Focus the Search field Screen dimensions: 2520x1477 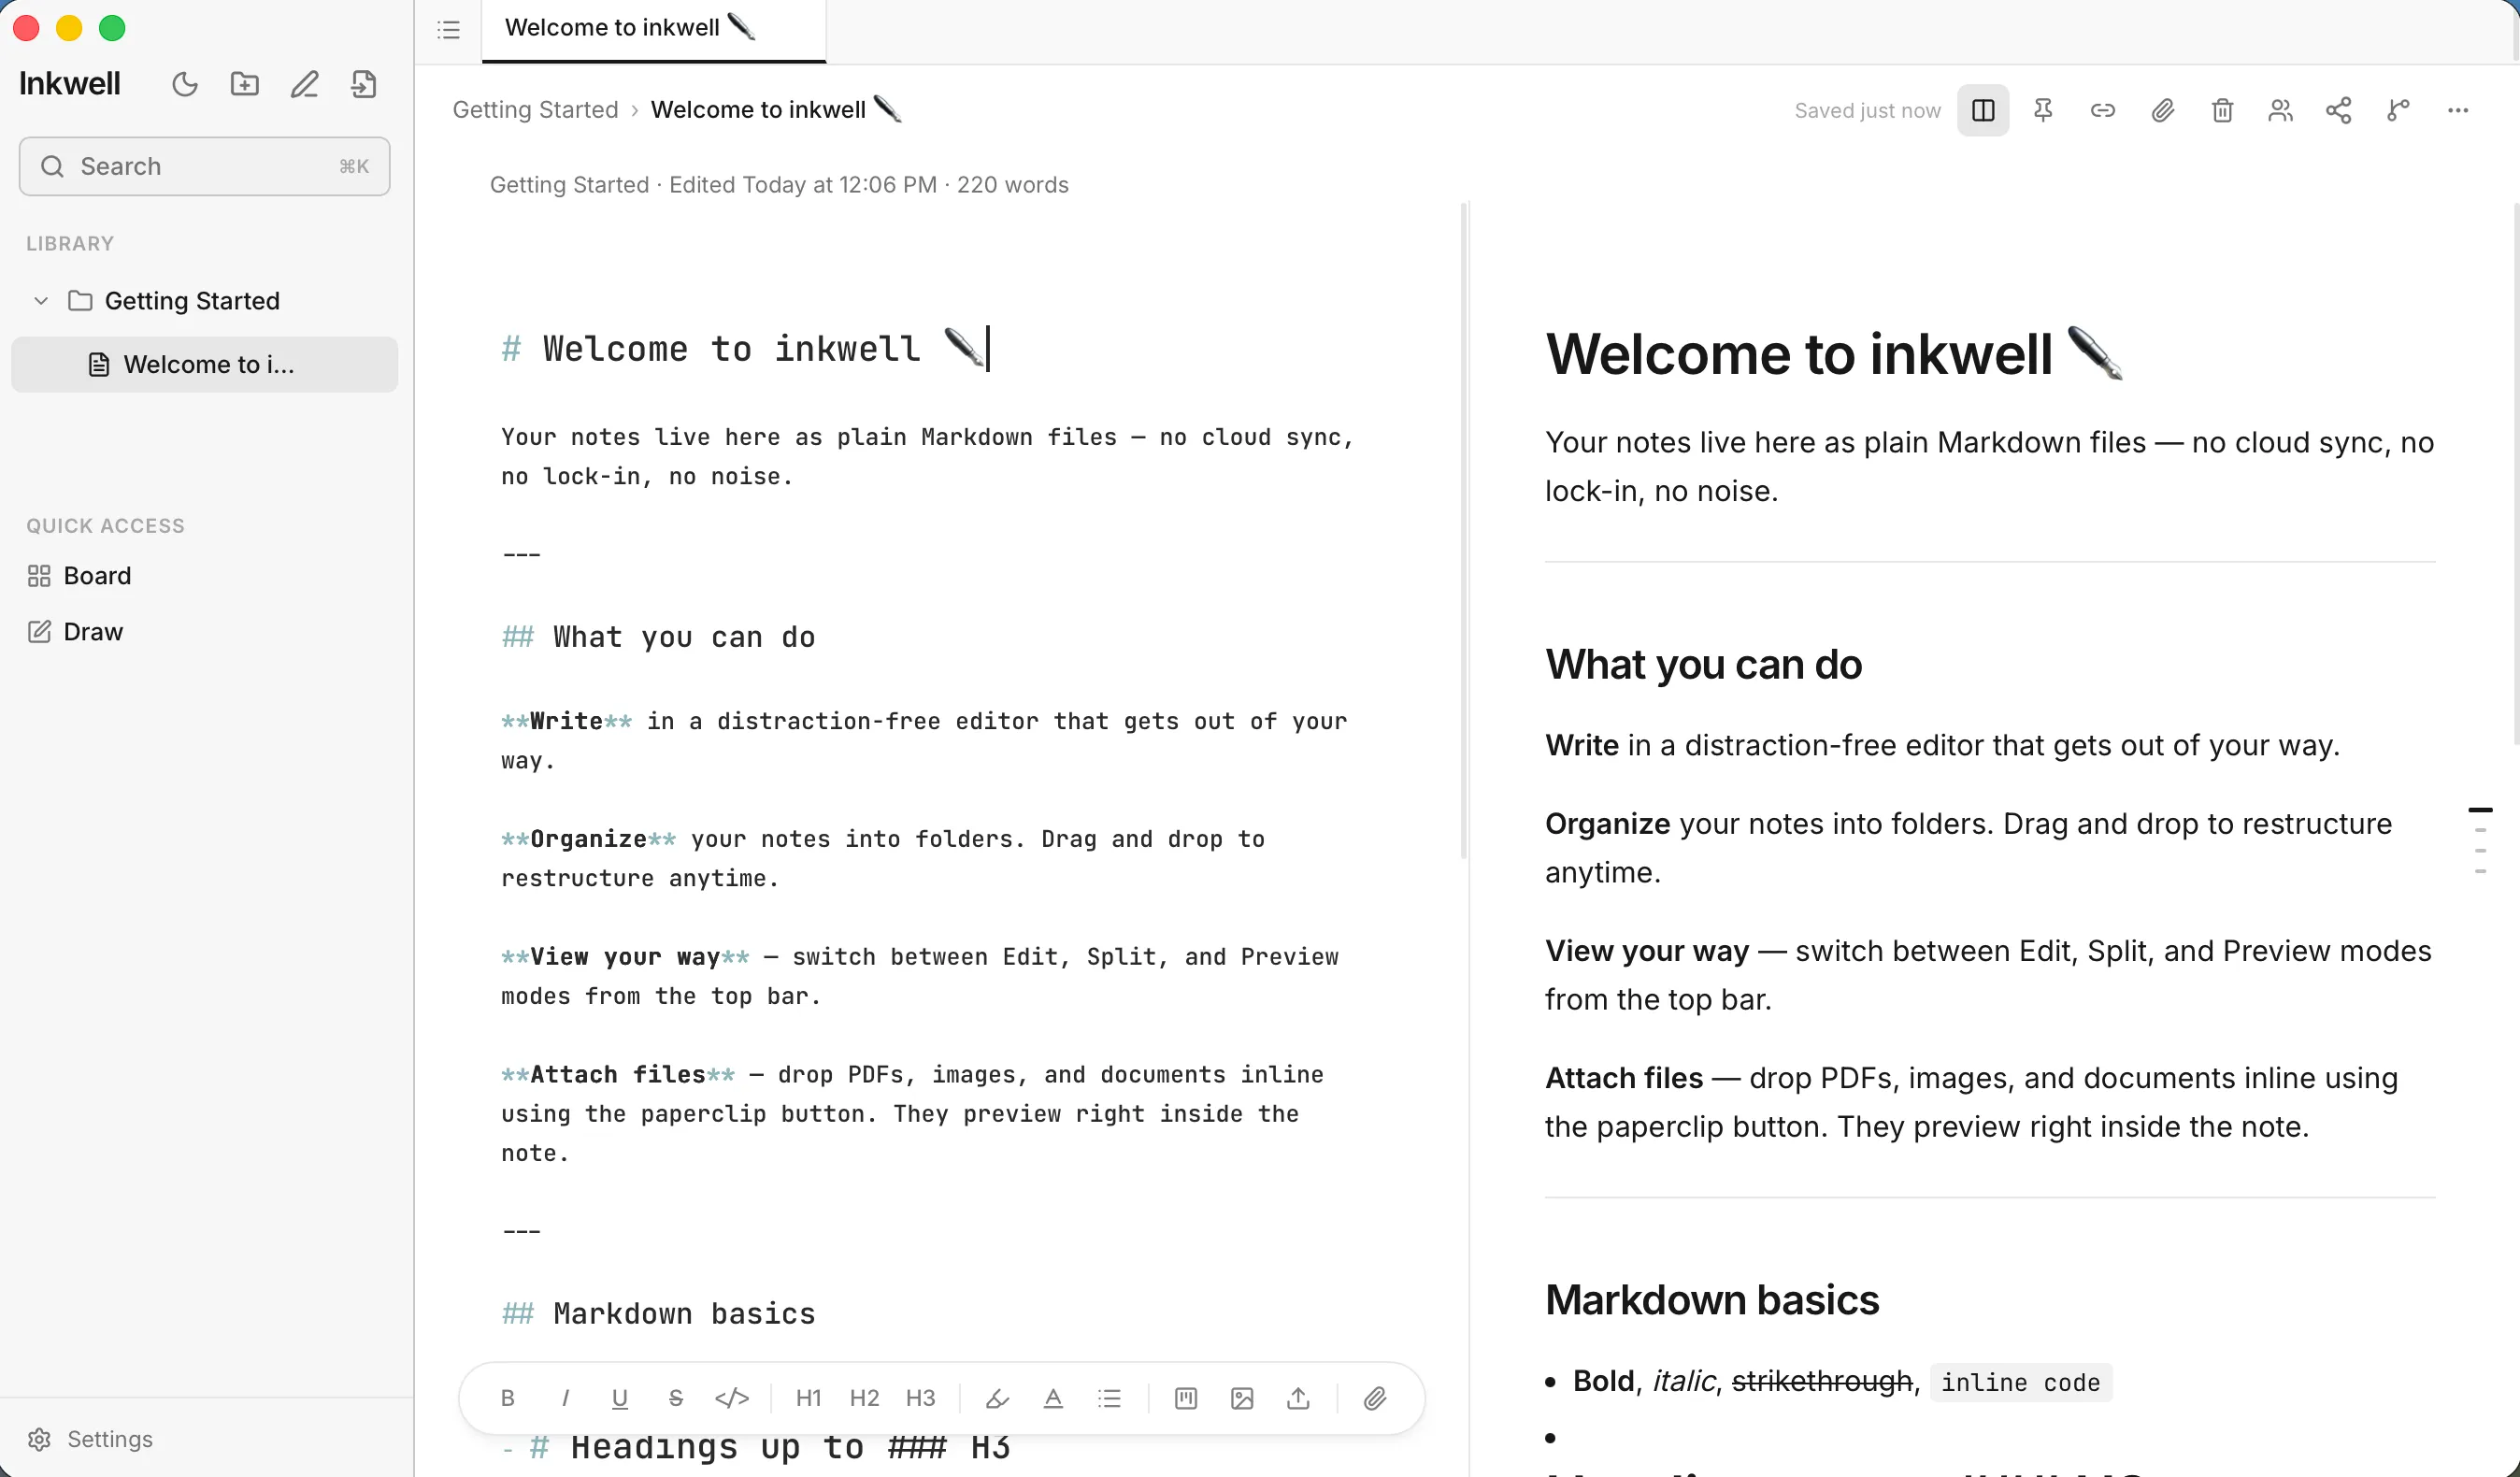(x=204, y=166)
